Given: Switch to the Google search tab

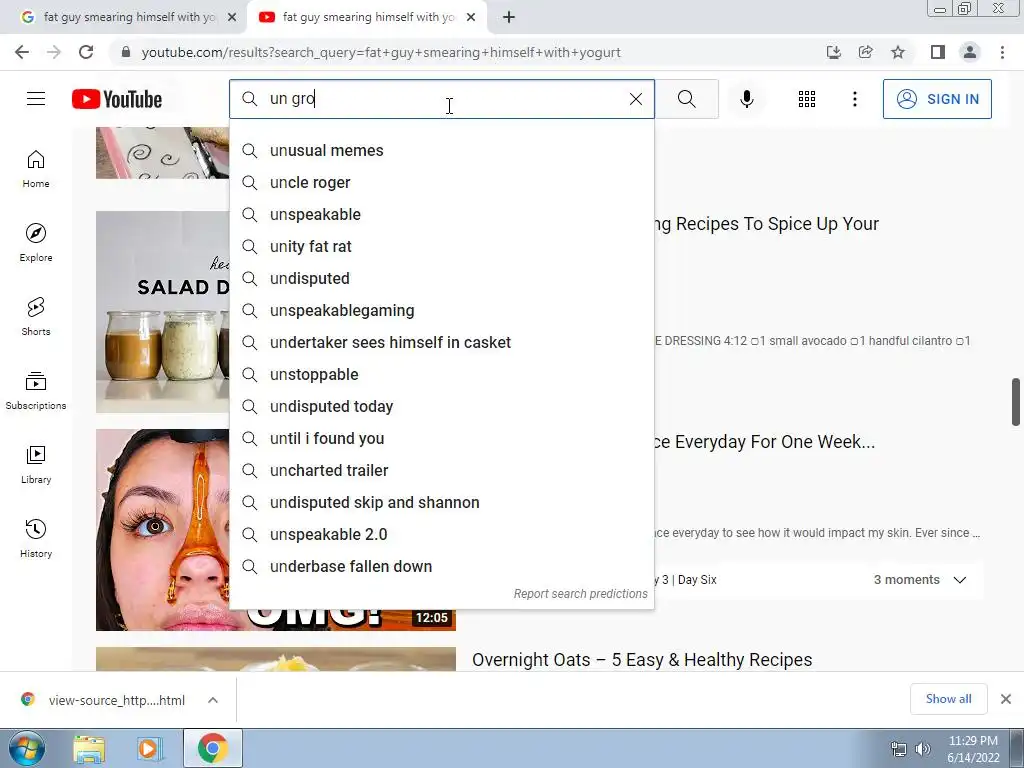Looking at the screenshot, I should pos(124,17).
